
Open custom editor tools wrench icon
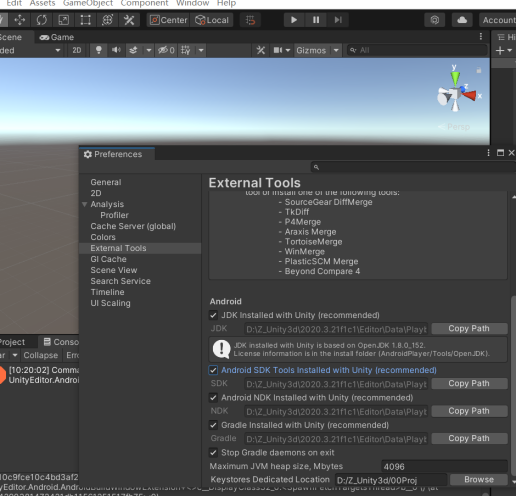(129, 20)
